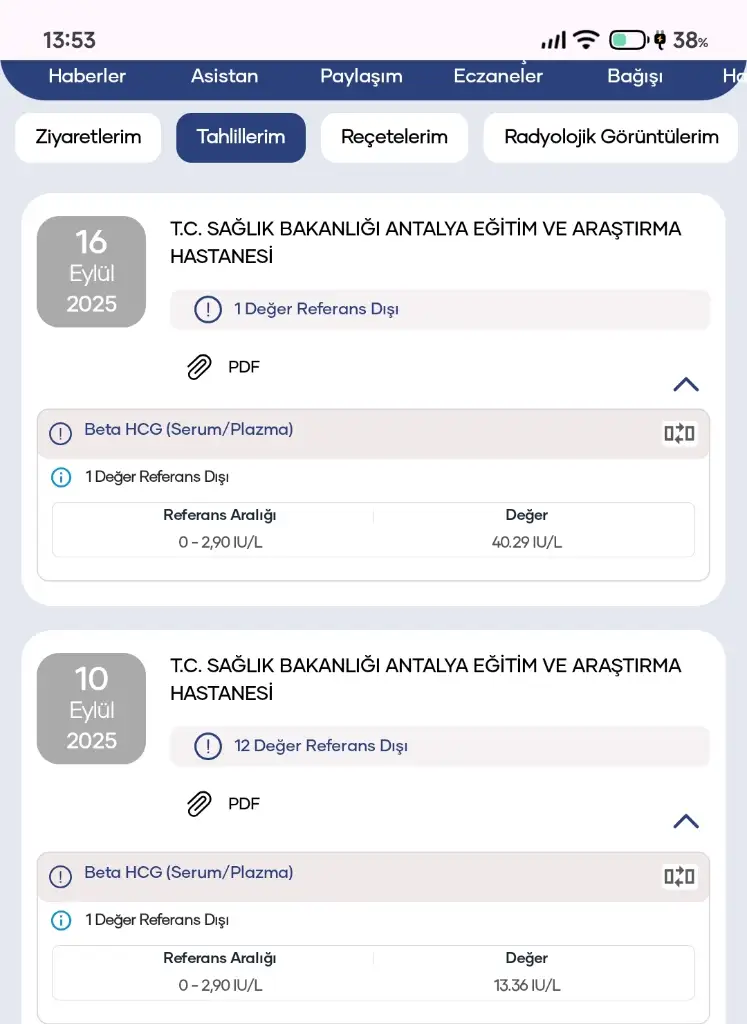747x1024 pixels.
Task: Show Radyolojik Görüntülerim tab
Action: [611, 137]
